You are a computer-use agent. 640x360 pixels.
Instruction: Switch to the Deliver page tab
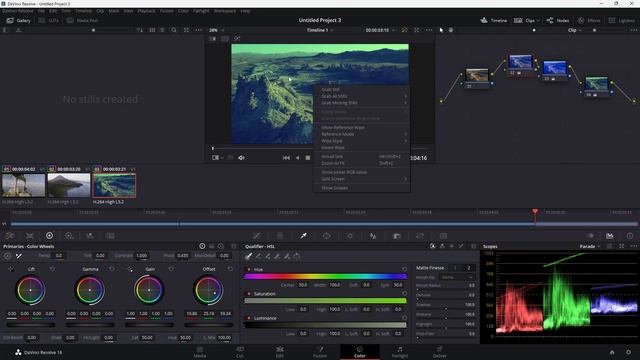coord(440,352)
